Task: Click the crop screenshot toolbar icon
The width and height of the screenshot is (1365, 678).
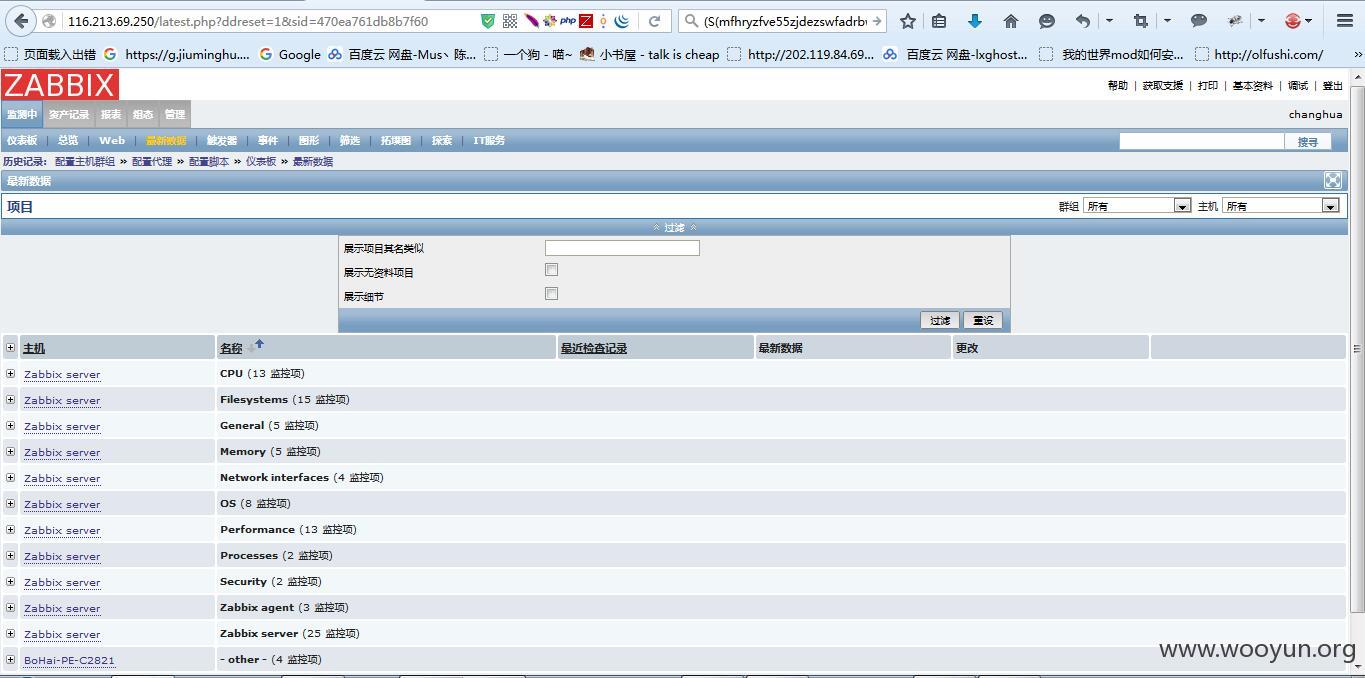Action: point(1141,21)
